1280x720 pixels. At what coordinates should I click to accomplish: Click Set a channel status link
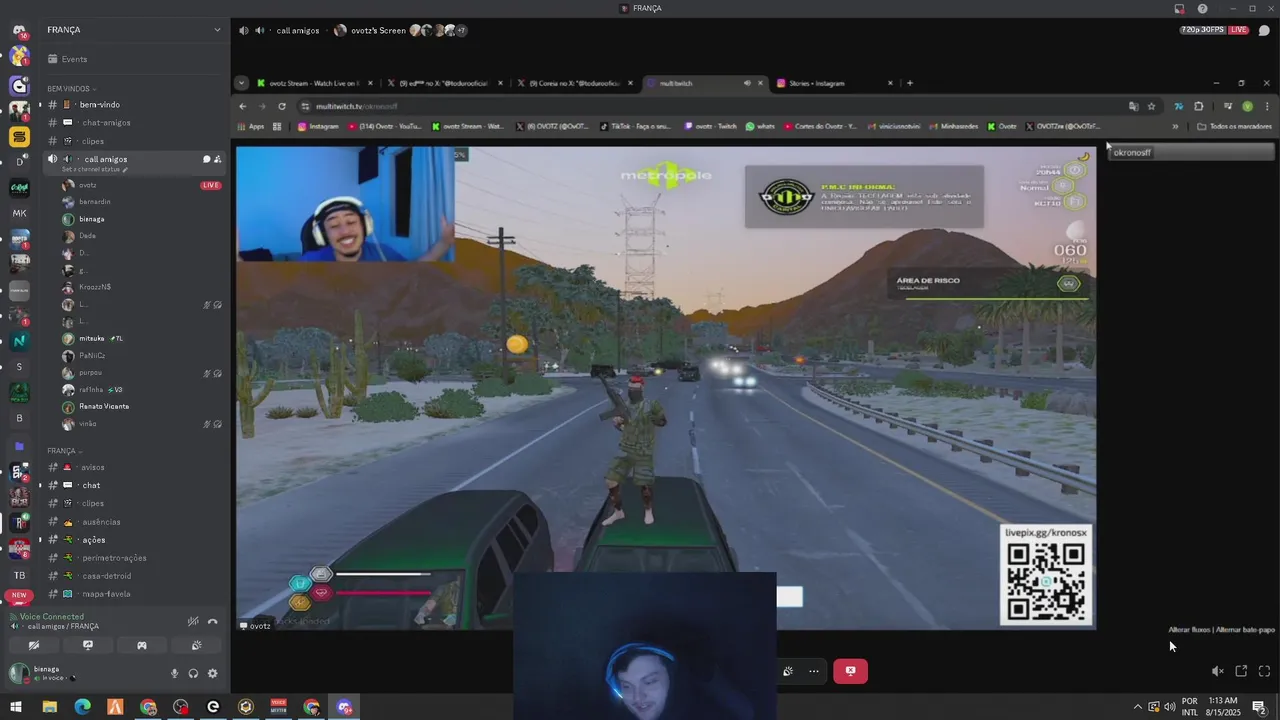93,169
